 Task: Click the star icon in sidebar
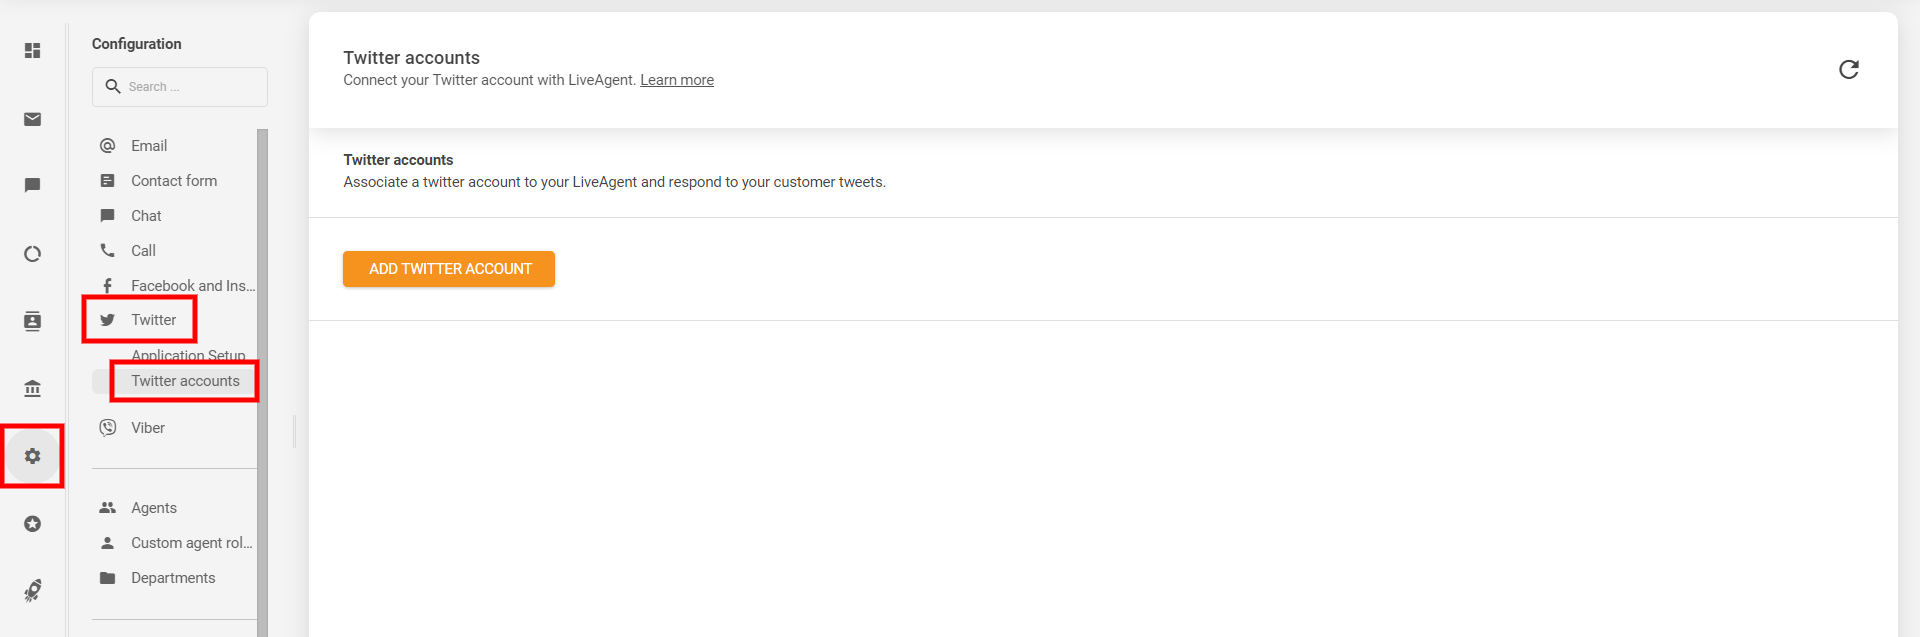tap(33, 524)
